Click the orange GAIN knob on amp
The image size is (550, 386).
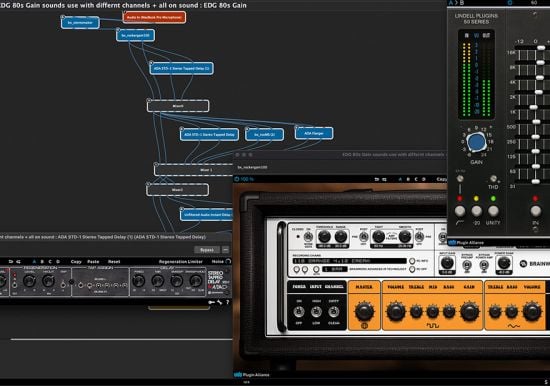click(469, 311)
